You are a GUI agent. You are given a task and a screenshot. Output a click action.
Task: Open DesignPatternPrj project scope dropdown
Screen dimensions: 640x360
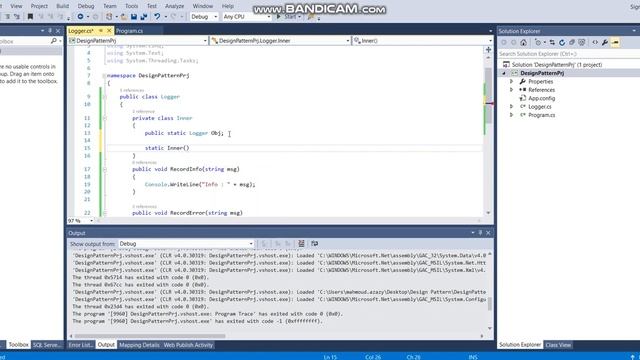pyautogui.click(x=138, y=41)
